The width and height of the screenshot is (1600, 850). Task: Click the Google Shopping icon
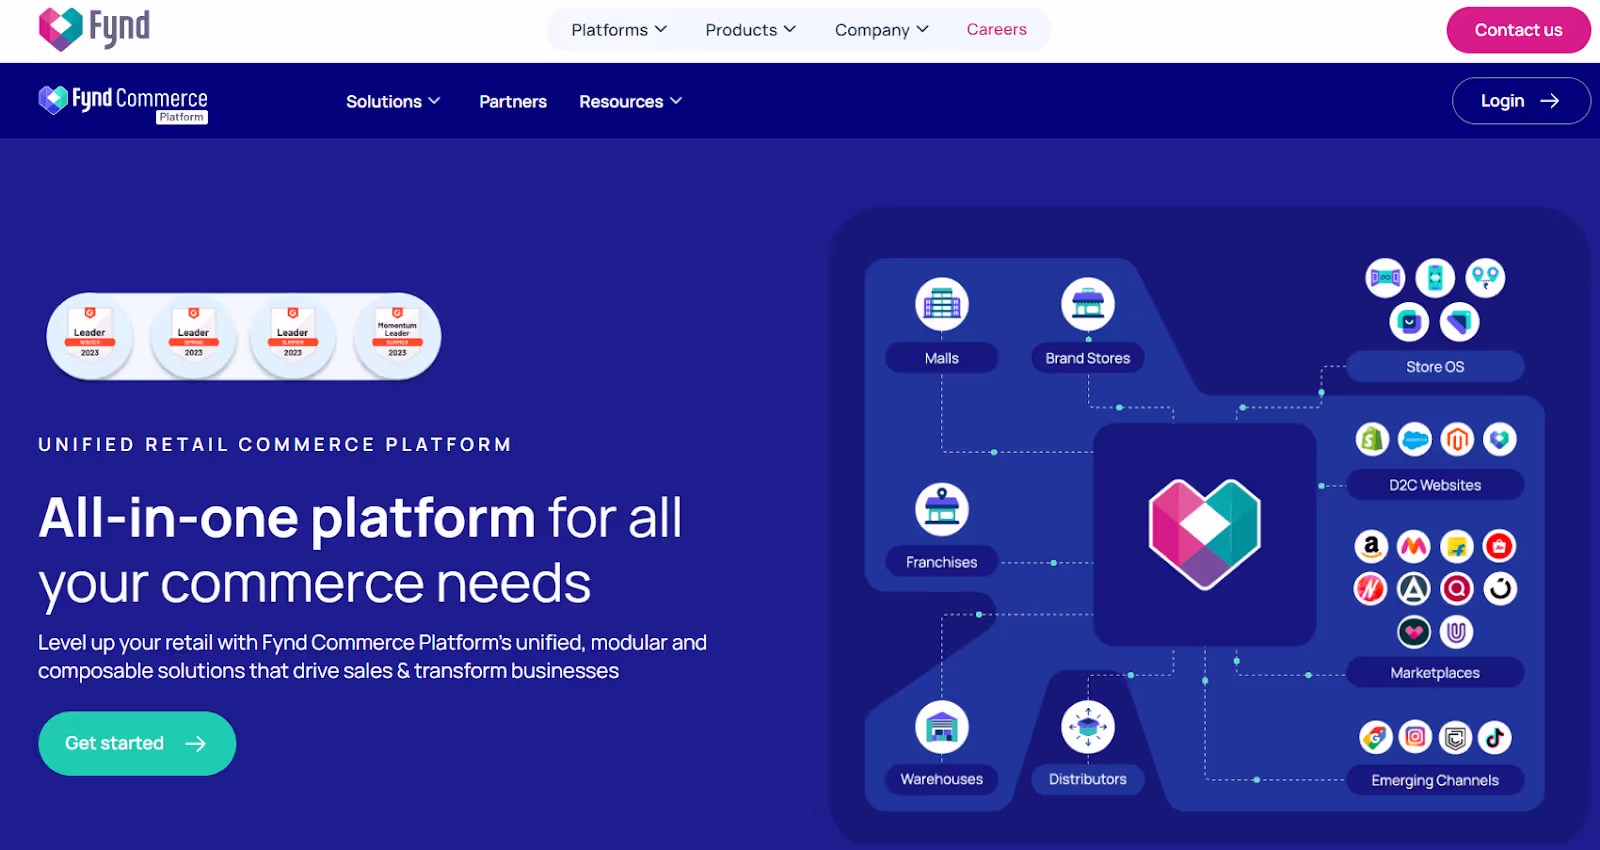click(x=1375, y=737)
